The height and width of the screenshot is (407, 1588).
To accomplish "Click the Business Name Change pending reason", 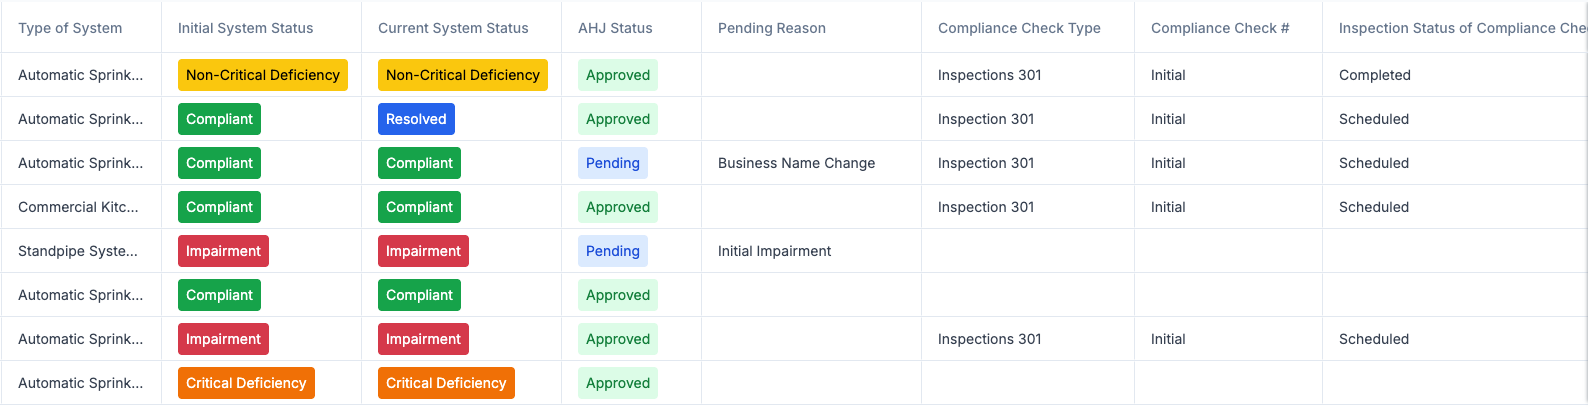I will tap(796, 163).
